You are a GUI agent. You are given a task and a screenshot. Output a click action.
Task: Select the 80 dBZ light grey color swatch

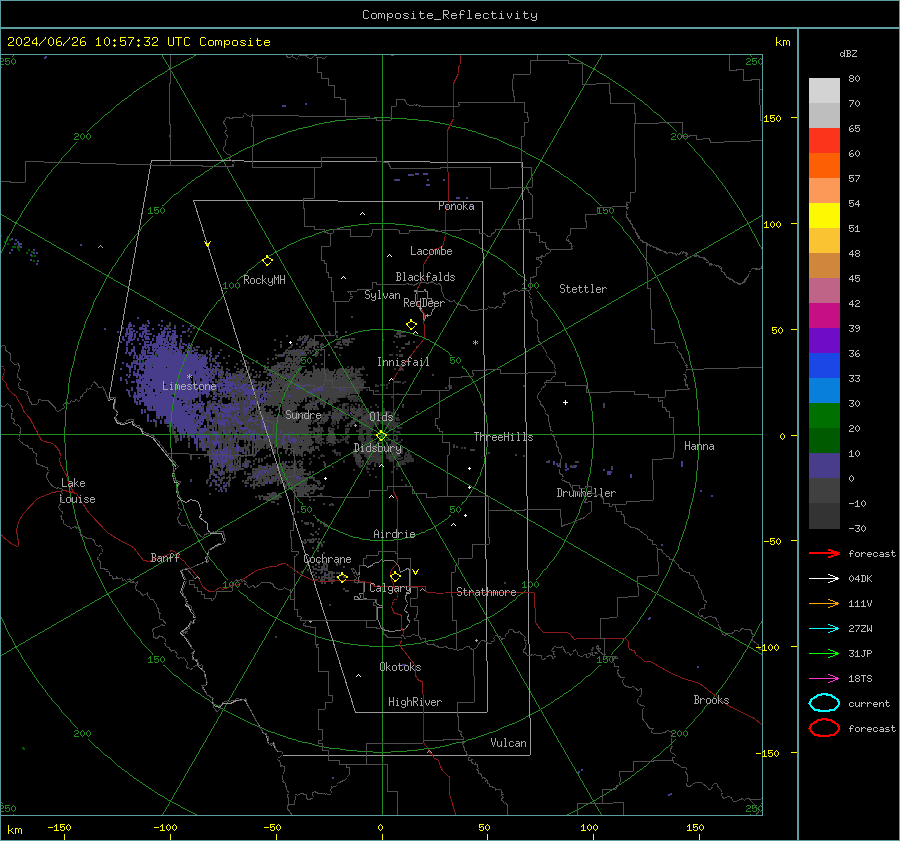pos(824,90)
